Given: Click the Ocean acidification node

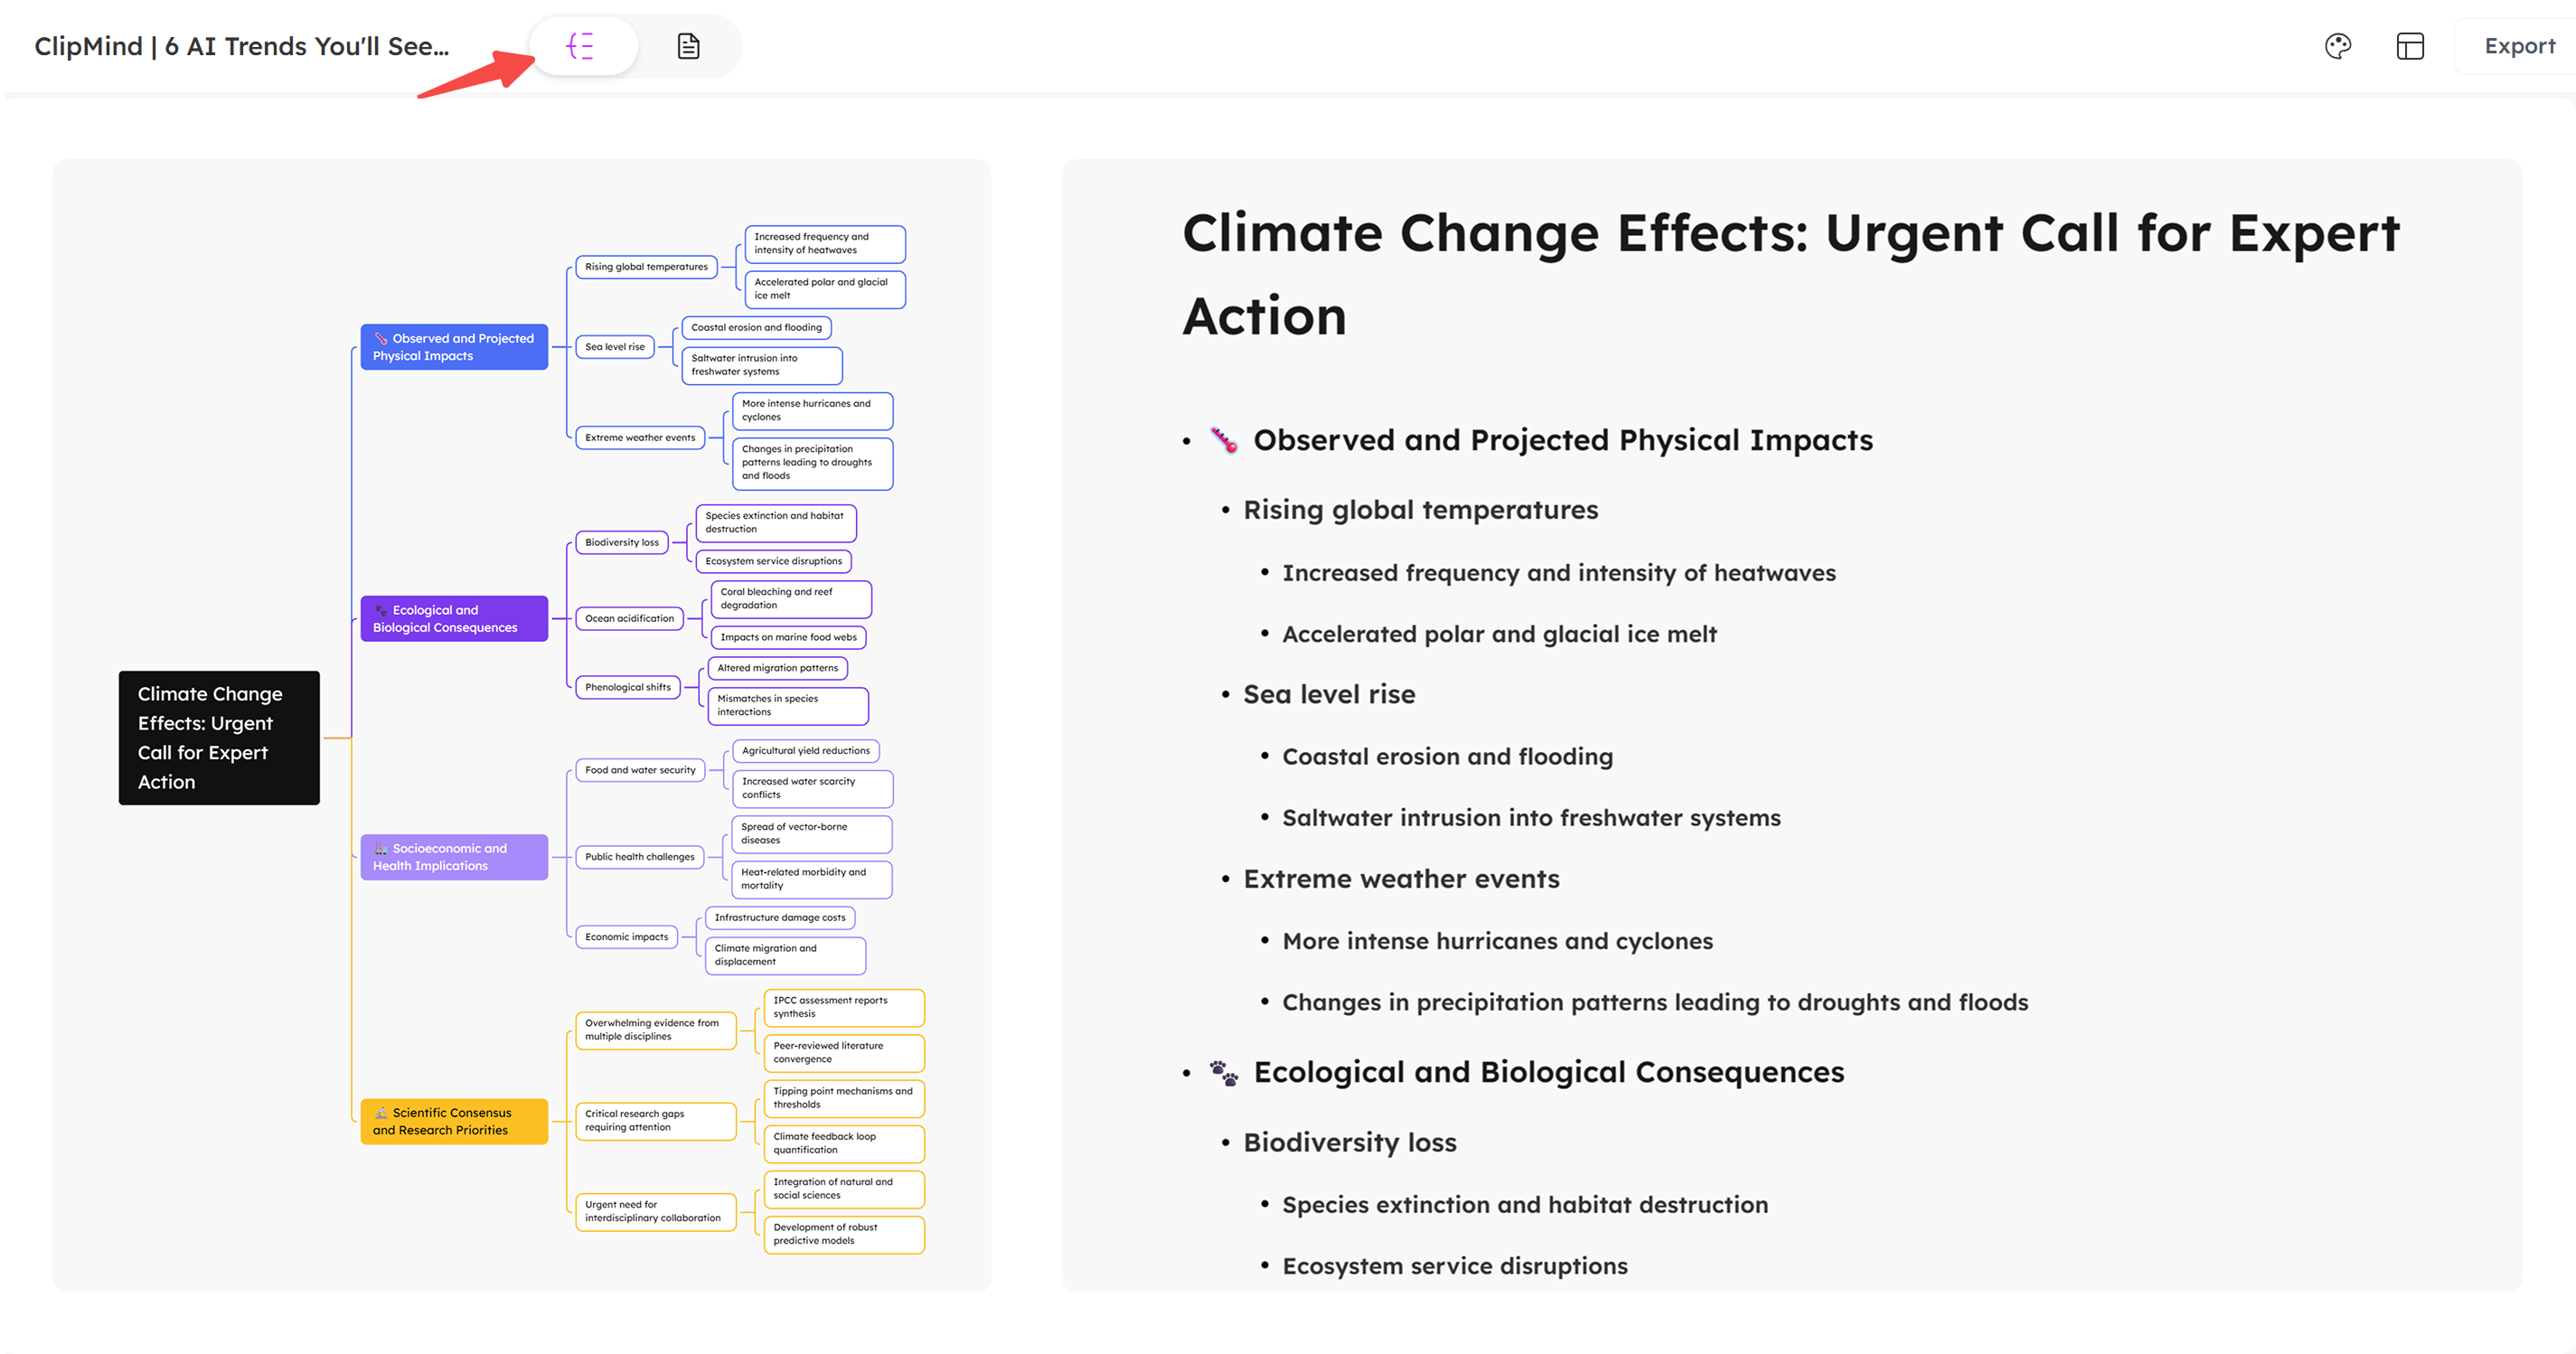Looking at the screenshot, I should 630,618.
